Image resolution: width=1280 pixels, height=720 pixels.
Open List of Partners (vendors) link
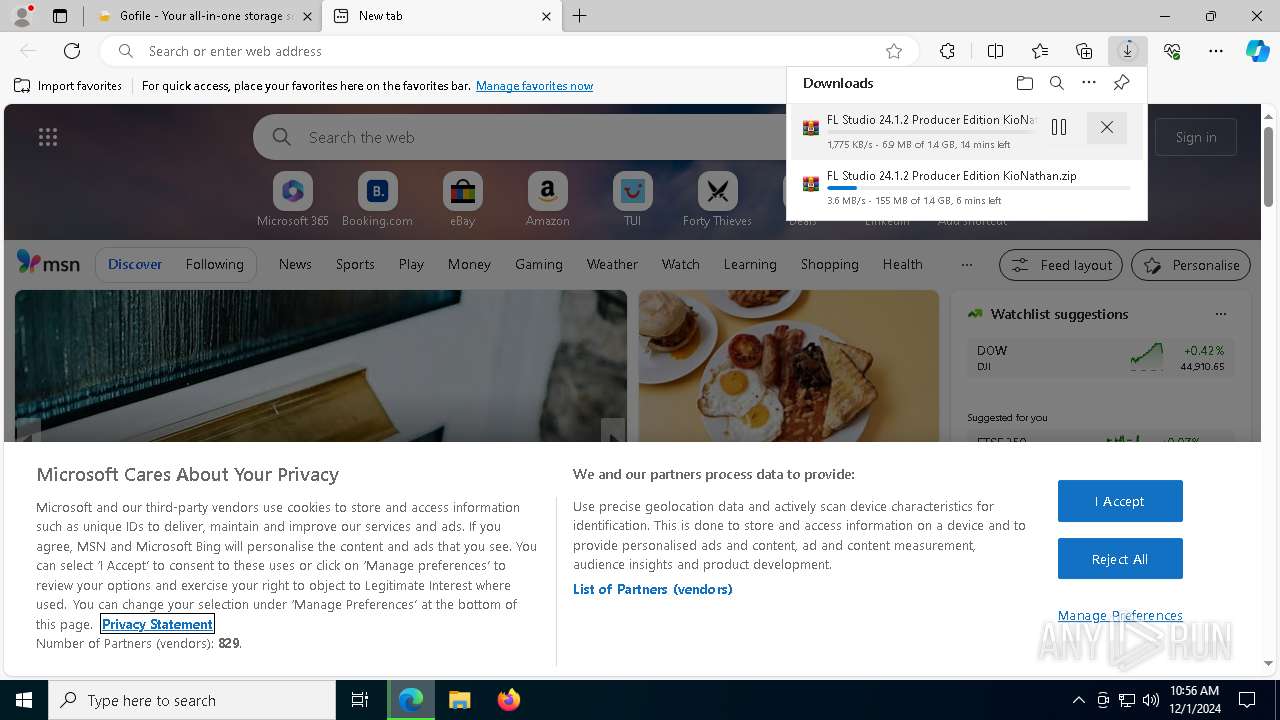pos(653,589)
